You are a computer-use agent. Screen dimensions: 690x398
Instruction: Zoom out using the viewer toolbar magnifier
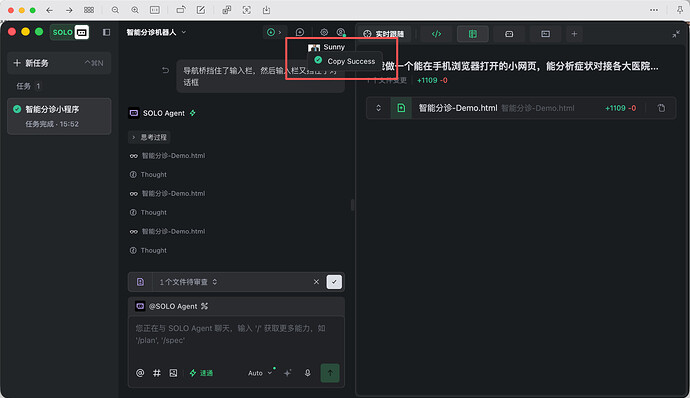click(x=115, y=10)
